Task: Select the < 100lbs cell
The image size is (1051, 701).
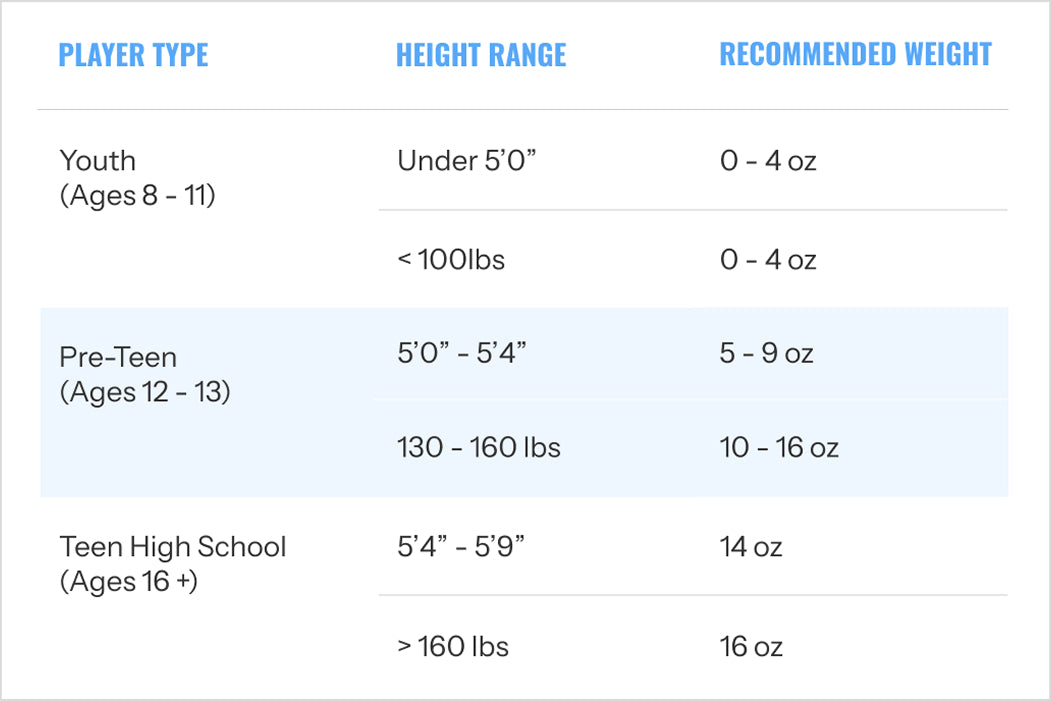Action: pos(451,260)
